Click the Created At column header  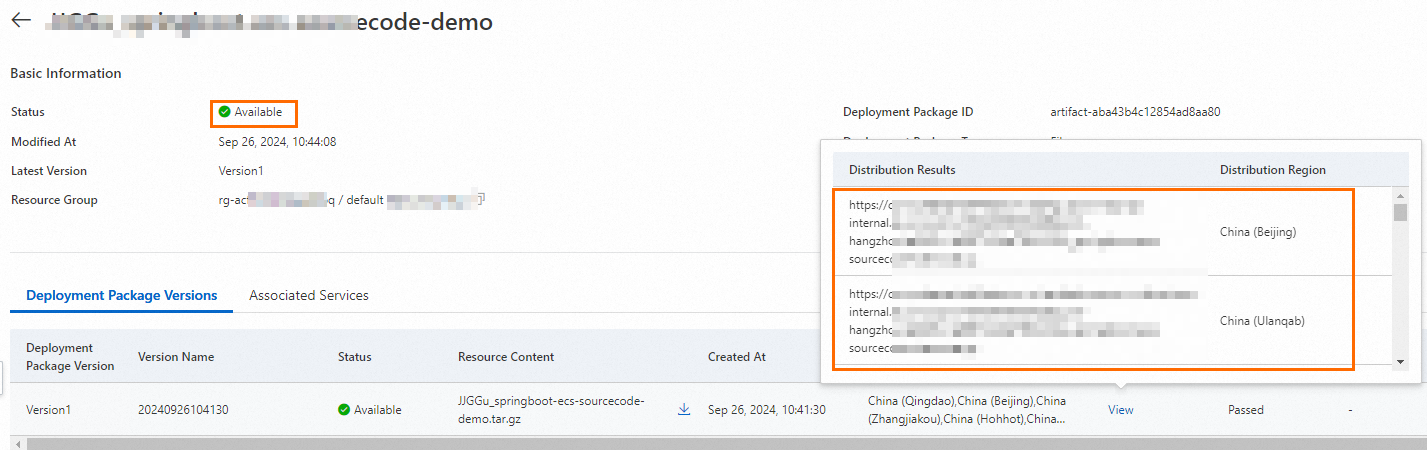pyautogui.click(x=737, y=357)
